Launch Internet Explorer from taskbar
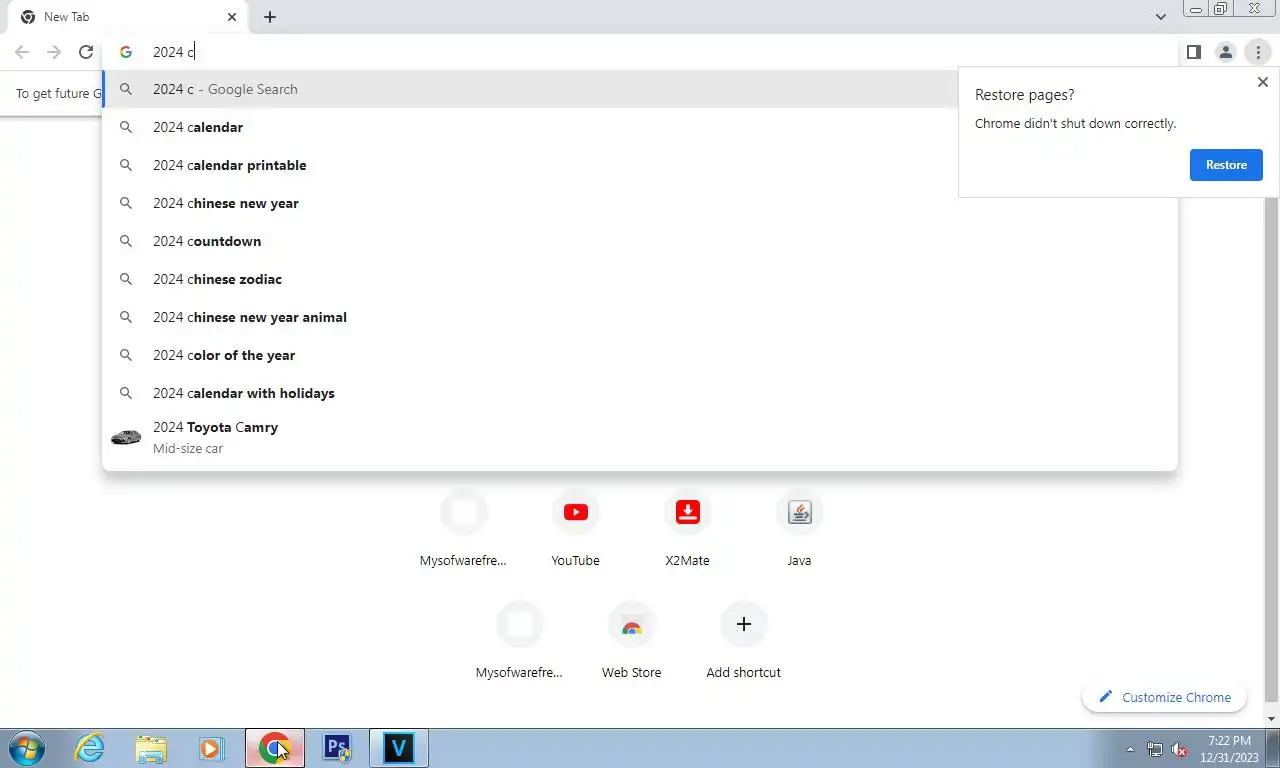The height and width of the screenshot is (768, 1280). [x=90, y=748]
